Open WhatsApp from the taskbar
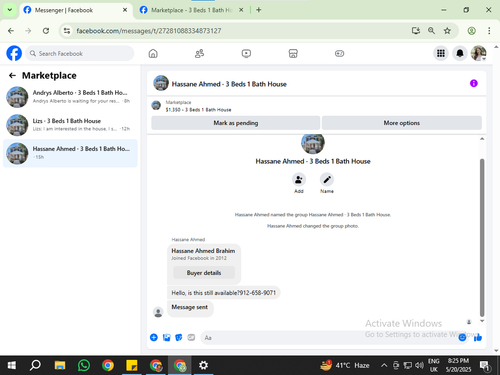Viewport: 500px width, 375px height. point(84,365)
